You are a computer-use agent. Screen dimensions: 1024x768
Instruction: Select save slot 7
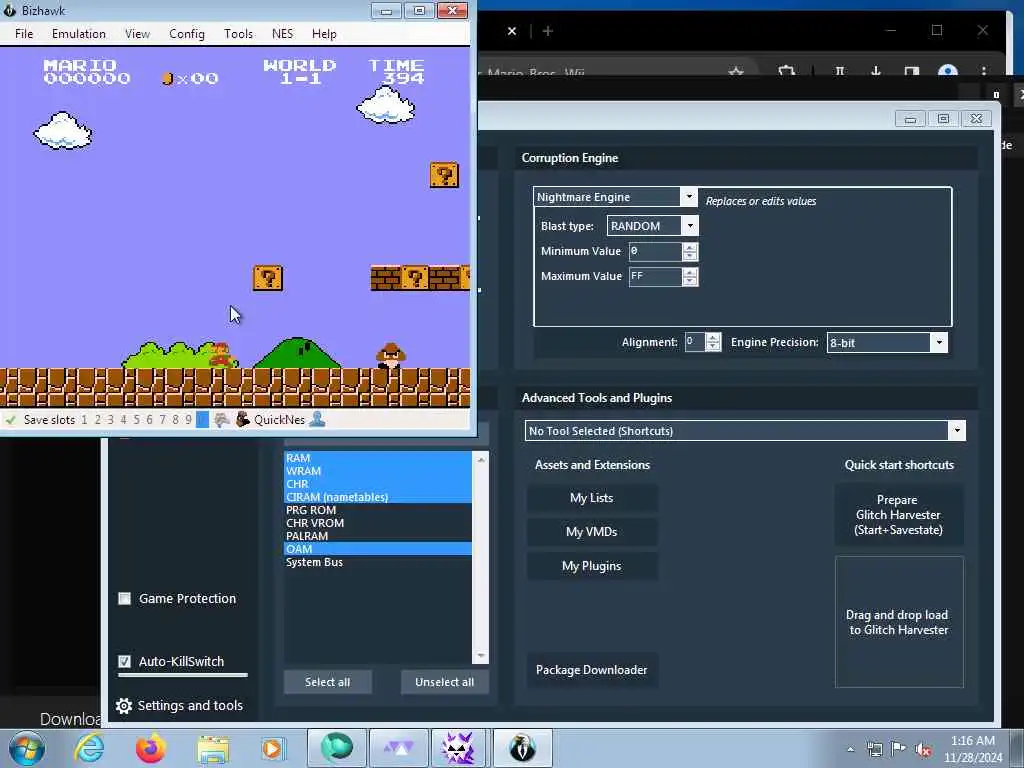click(163, 420)
